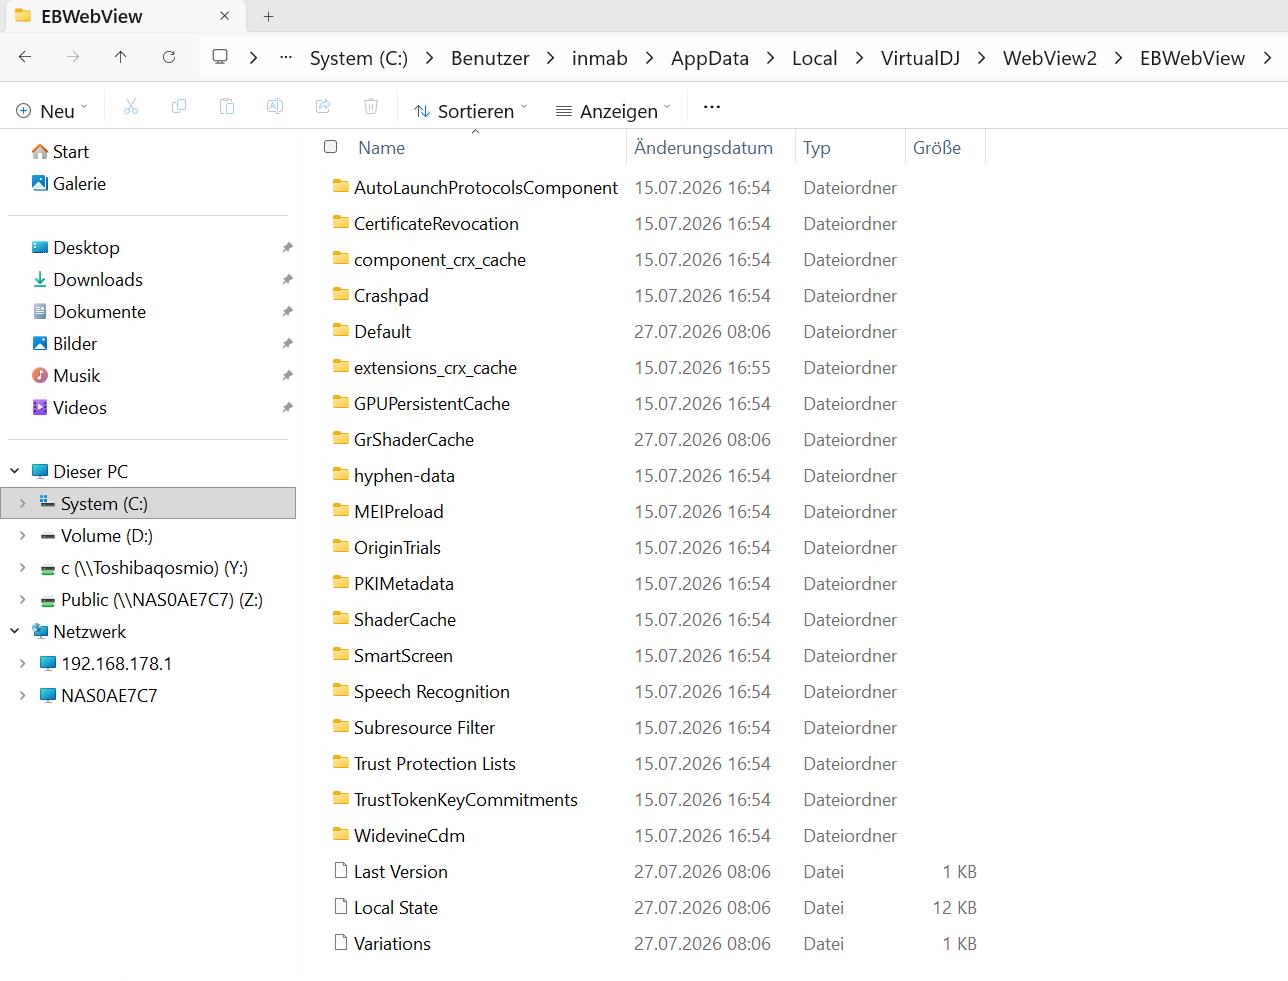This screenshot has width=1288, height=981.
Task: Open chevron after EBWebView in breadcrumb
Action: pos(1267,57)
